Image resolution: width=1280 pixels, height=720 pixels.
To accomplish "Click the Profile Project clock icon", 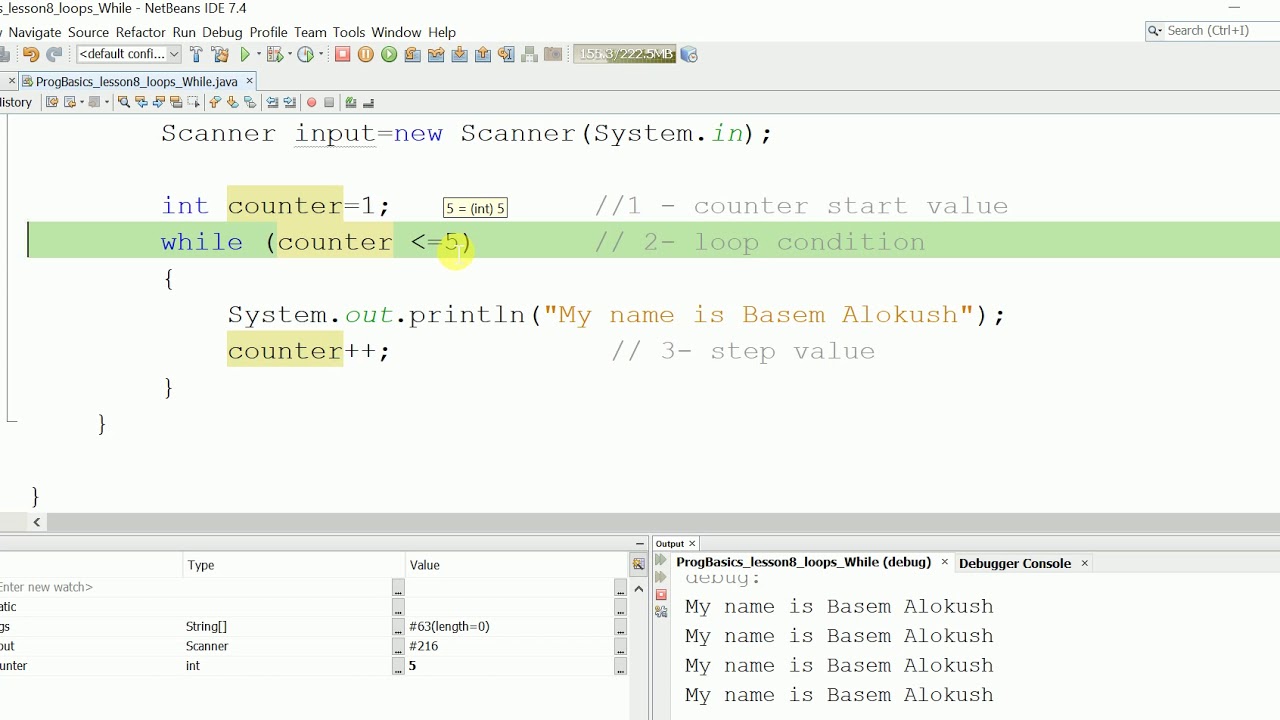I will tap(305, 54).
